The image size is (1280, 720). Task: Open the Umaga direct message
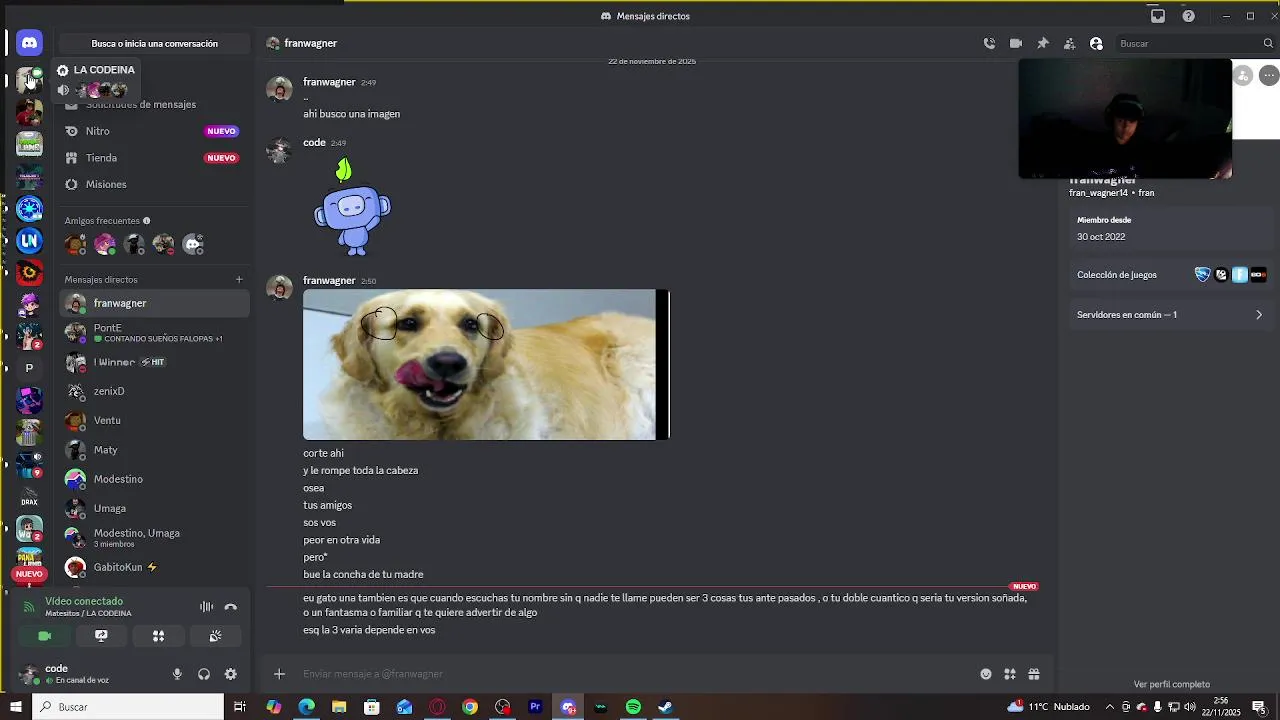tap(154, 508)
